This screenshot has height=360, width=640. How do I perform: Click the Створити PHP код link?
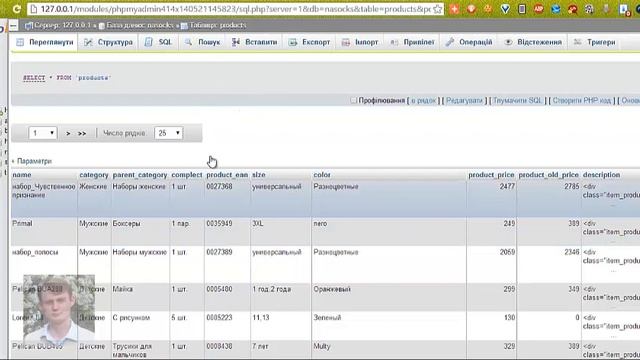pos(582,100)
